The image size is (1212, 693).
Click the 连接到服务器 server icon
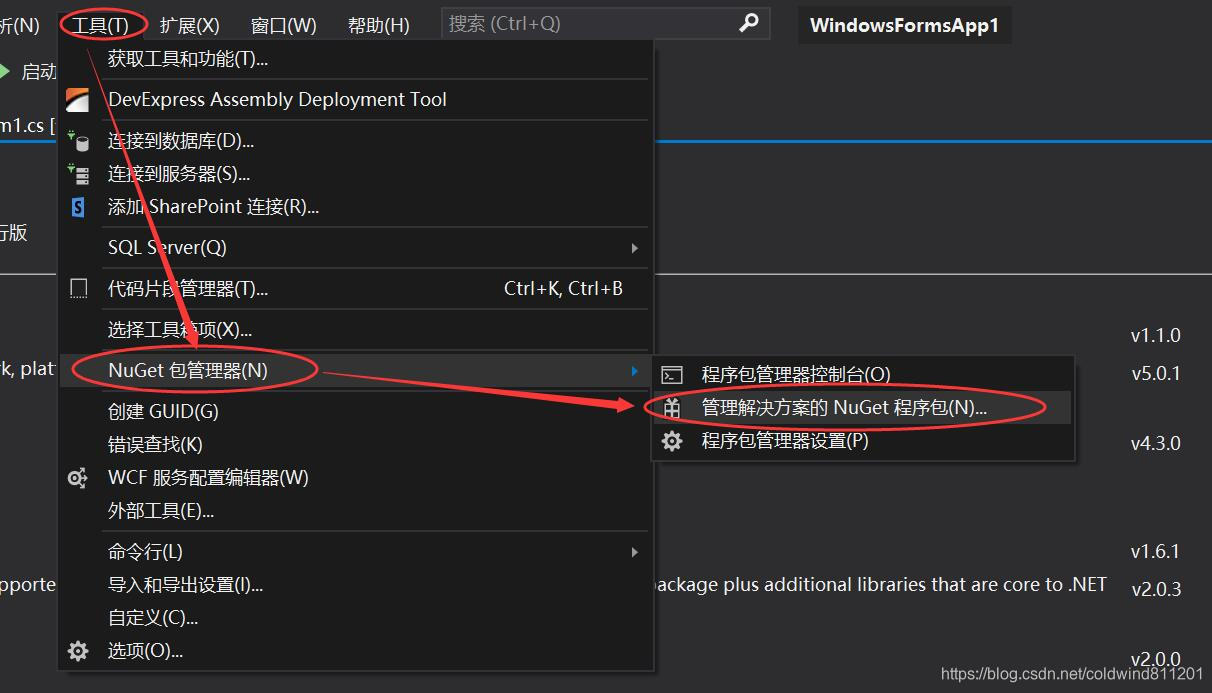click(78, 174)
